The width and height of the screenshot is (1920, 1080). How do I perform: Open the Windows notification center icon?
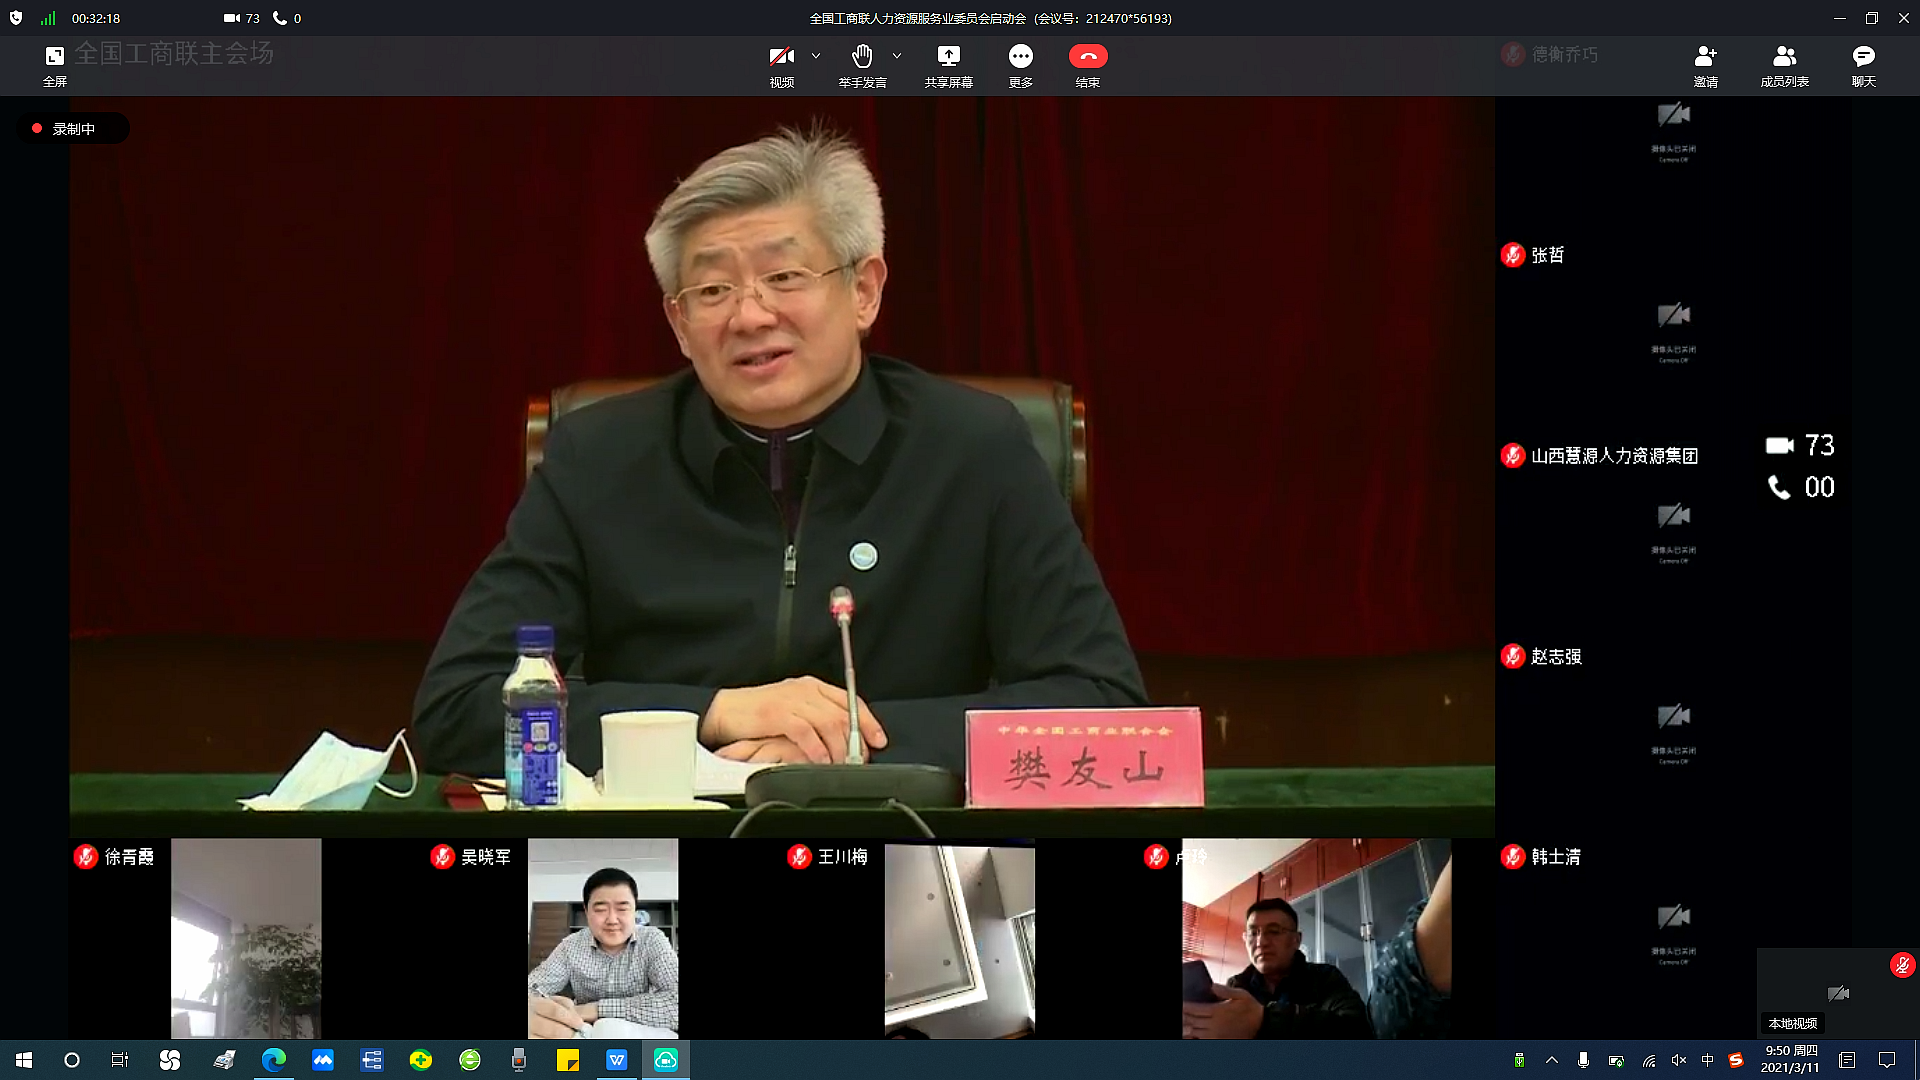tap(1887, 1060)
